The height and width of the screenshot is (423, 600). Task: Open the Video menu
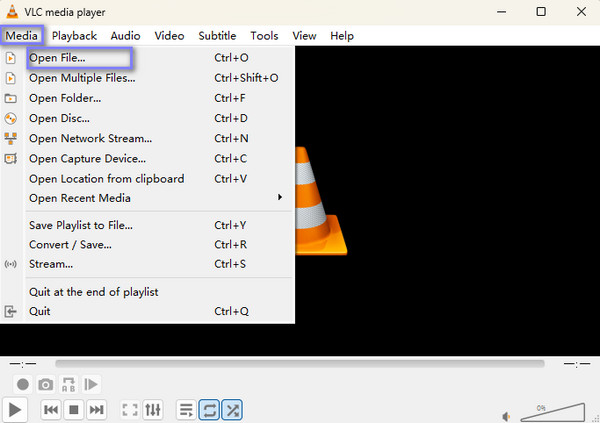coord(169,36)
